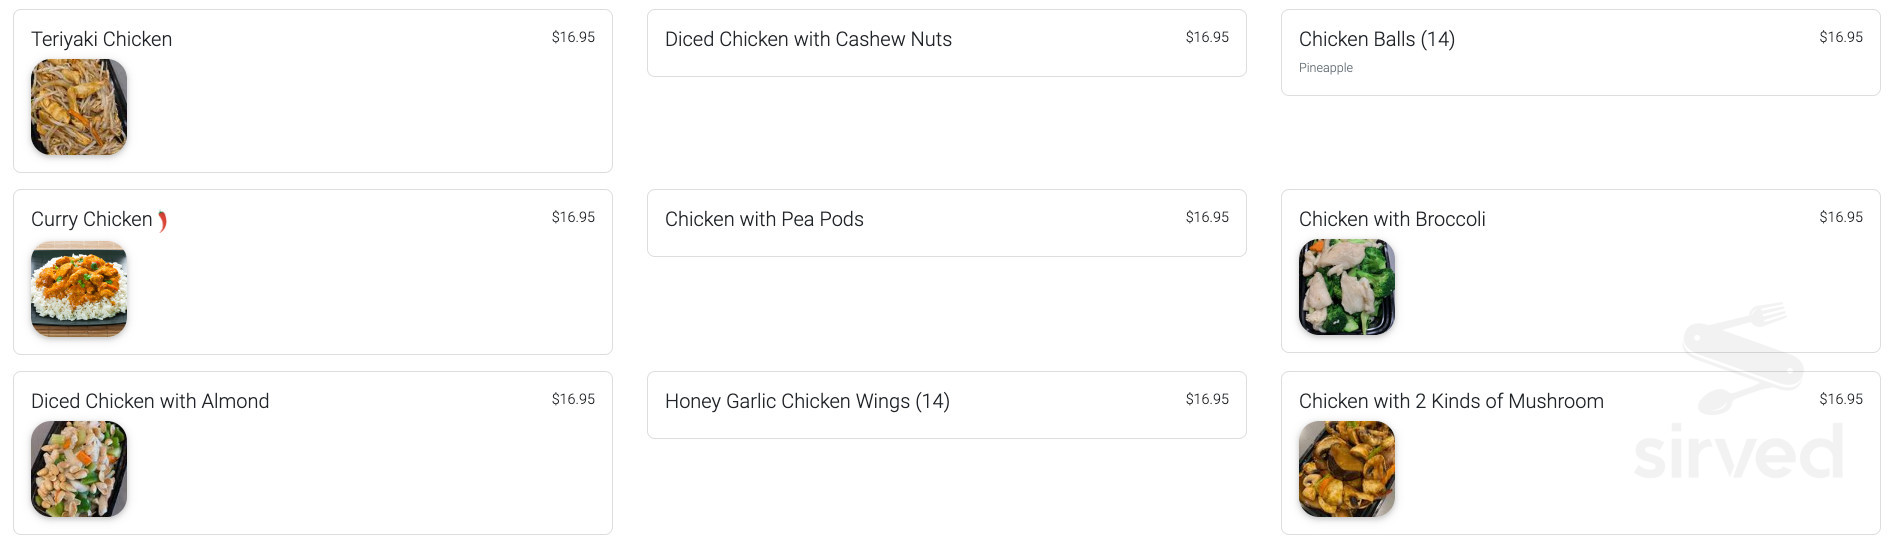Viewport: 1898px width, 548px height.
Task: Enlarge the Chicken with Broccoli photo
Action: click(1346, 287)
